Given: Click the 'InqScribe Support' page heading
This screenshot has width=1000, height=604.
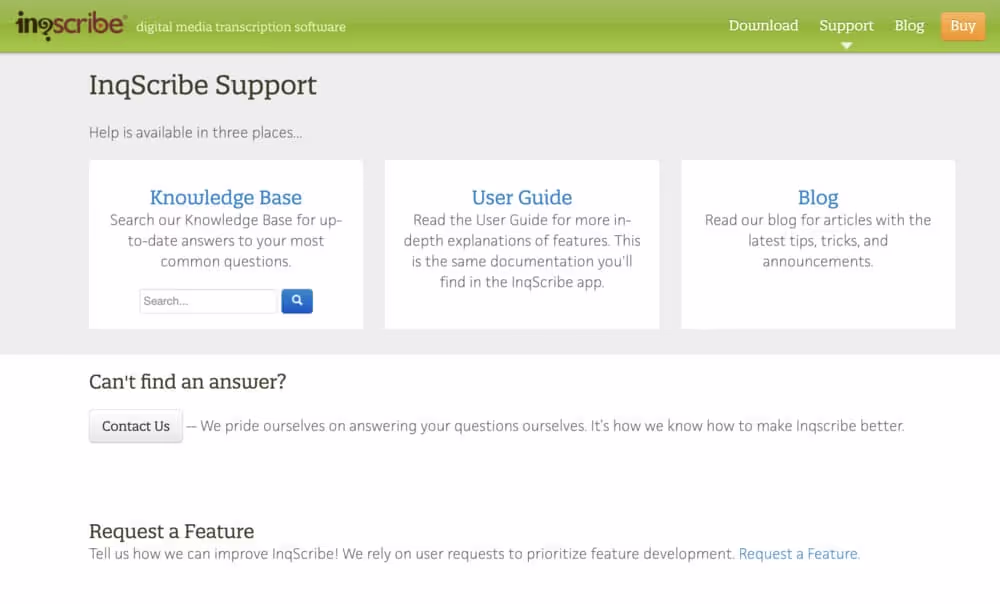Looking at the screenshot, I should point(203,85).
